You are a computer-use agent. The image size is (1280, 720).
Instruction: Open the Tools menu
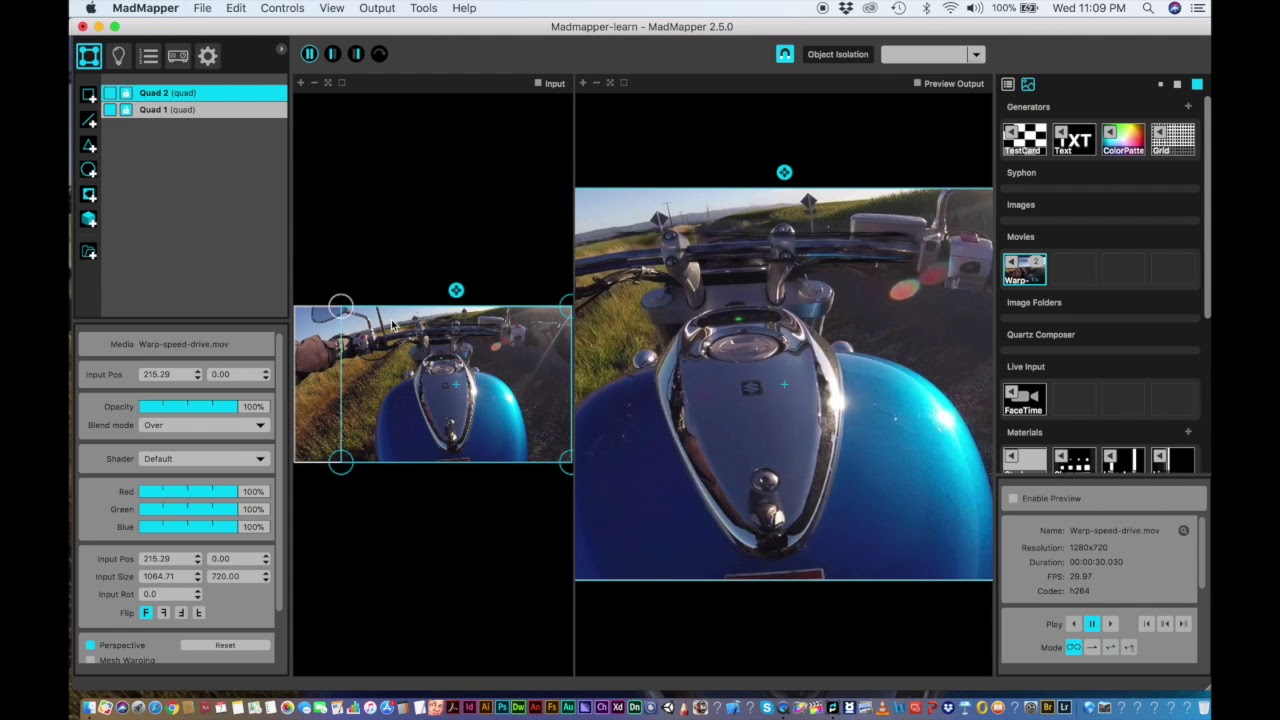424,8
